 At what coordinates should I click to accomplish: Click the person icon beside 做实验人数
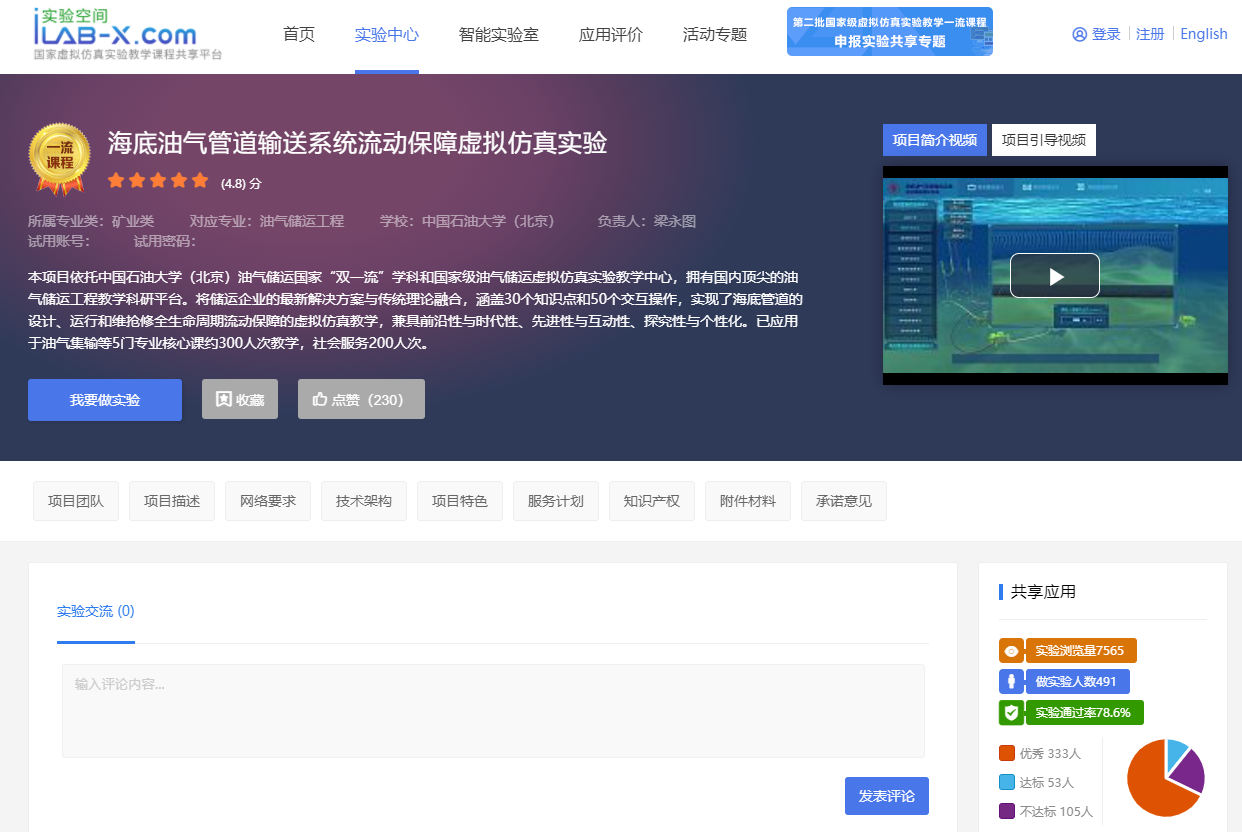pyautogui.click(x=1011, y=682)
